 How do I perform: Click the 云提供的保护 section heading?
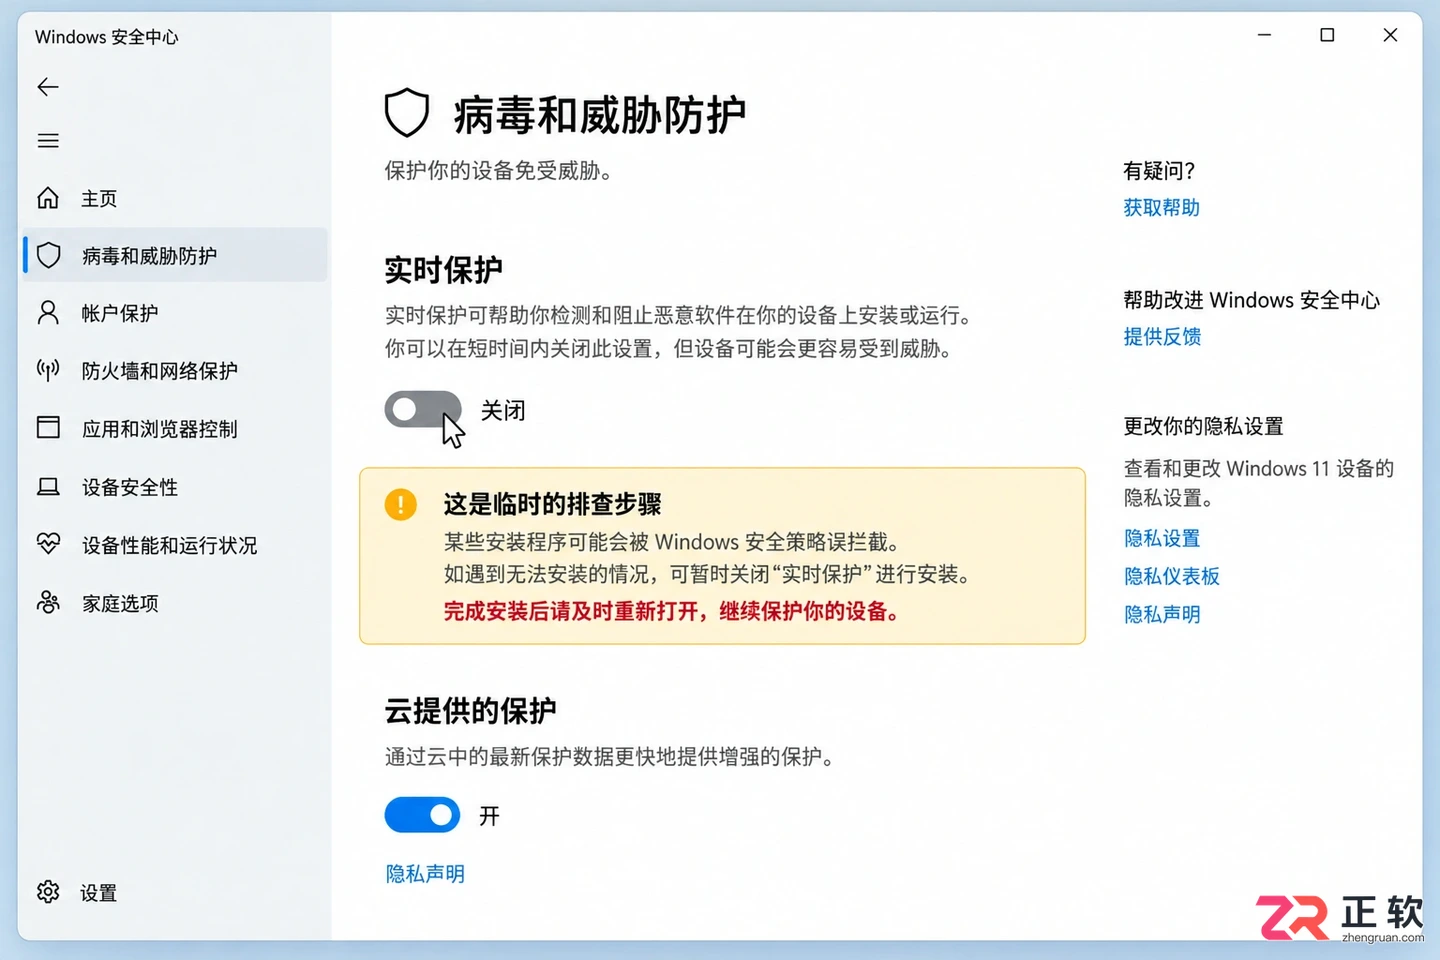[x=470, y=711]
